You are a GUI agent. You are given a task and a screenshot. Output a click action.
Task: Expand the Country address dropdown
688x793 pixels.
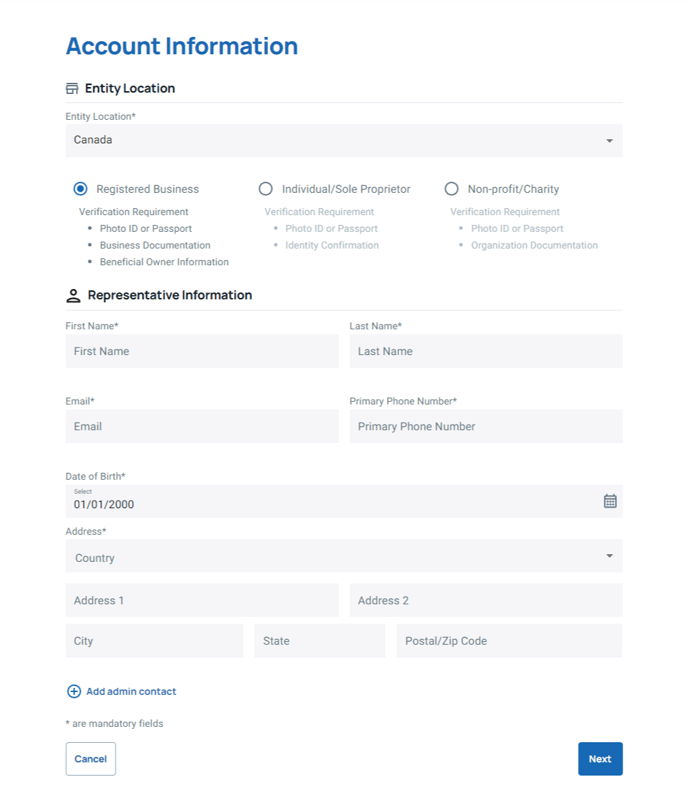pos(344,556)
